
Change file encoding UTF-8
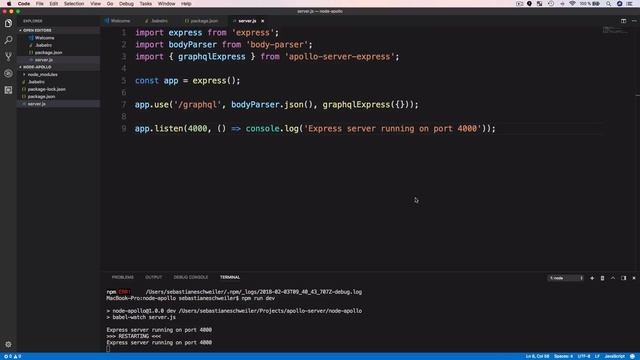click(x=584, y=356)
